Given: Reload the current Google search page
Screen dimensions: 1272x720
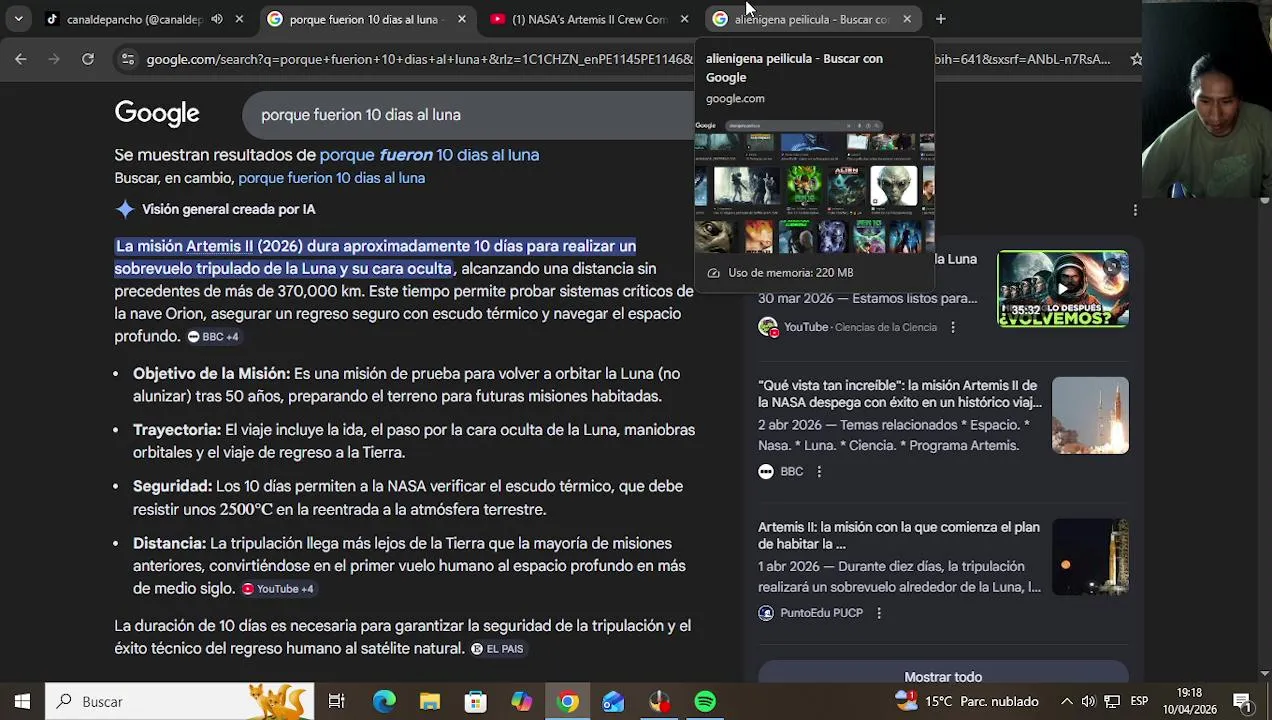Looking at the screenshot, I should 88,59.
